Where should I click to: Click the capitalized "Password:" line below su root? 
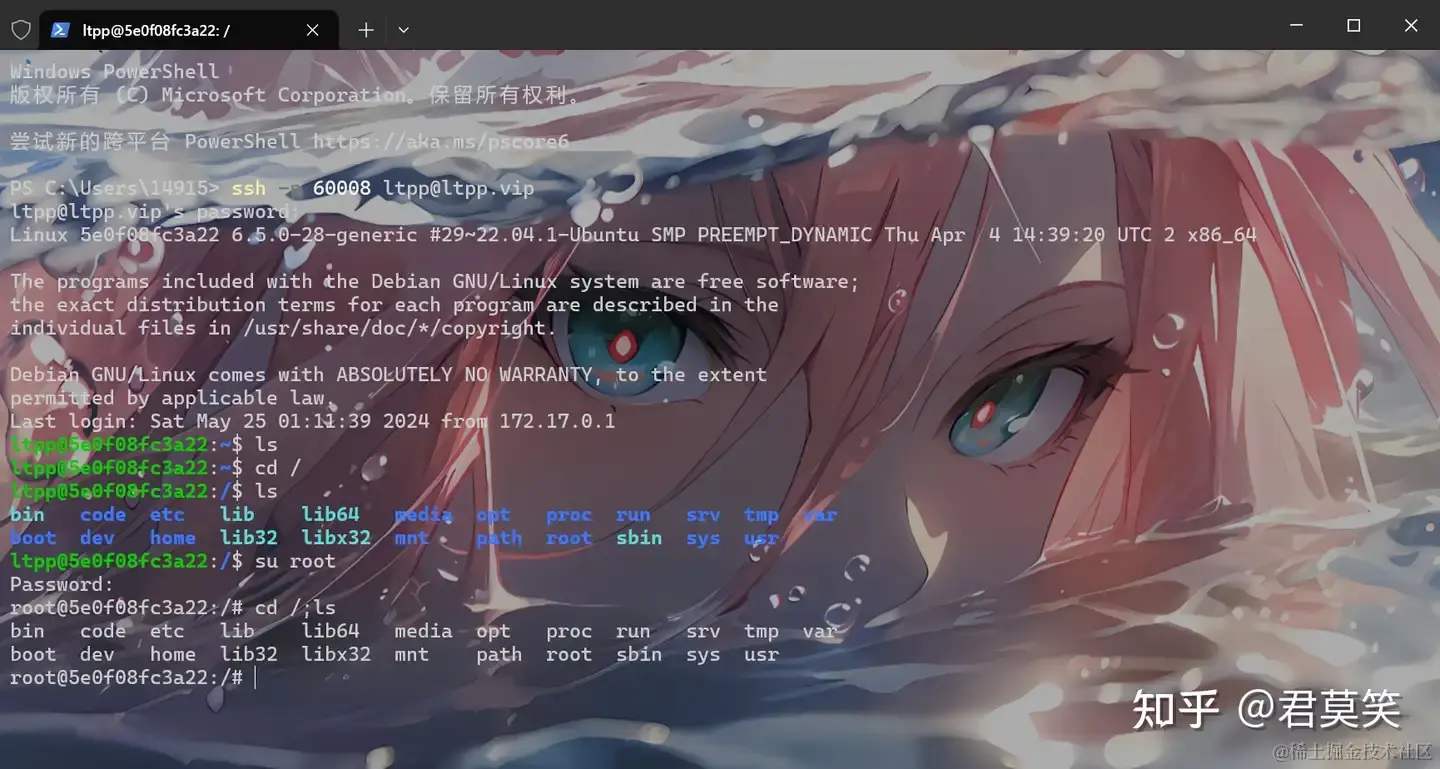tap(62, 584)
